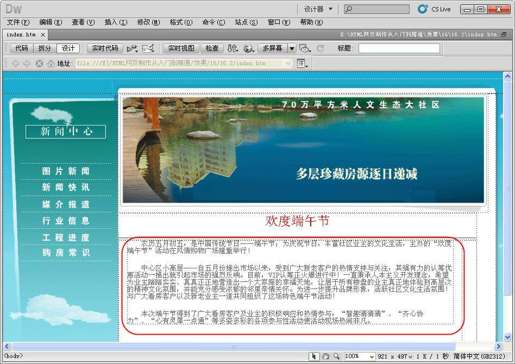Click the 检查 (Inspect) button

212,48
